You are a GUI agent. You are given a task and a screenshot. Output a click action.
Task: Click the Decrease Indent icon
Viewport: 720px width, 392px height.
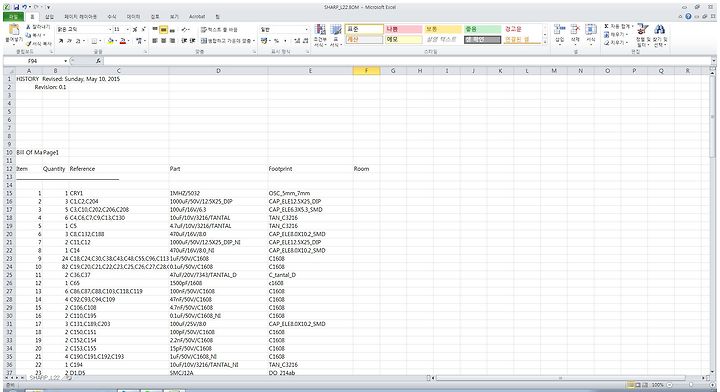(x=184, y=41)
